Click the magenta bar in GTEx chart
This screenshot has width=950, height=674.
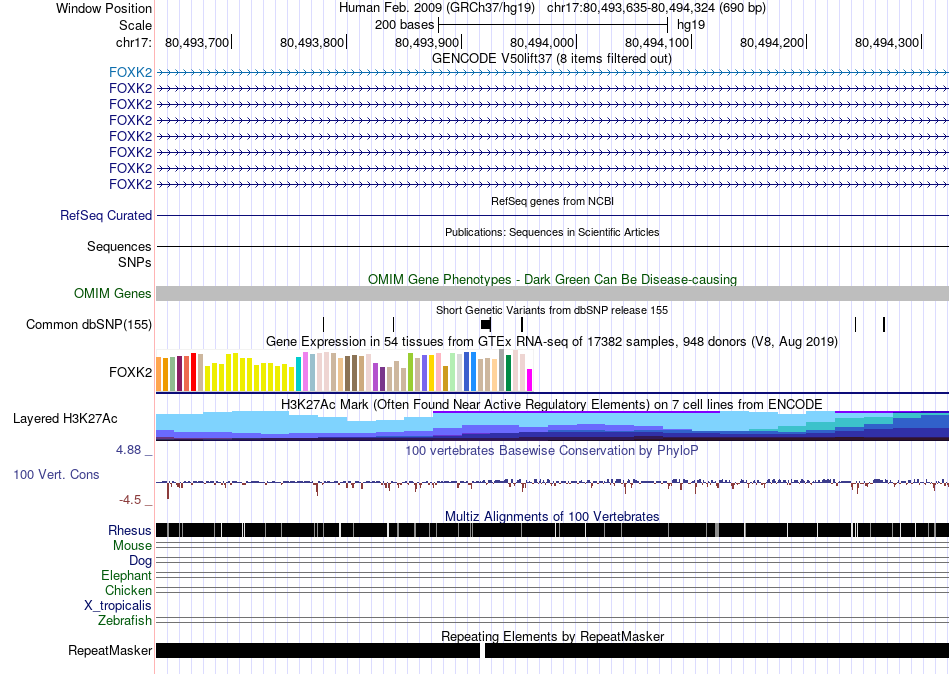click(x=530, y=380)
